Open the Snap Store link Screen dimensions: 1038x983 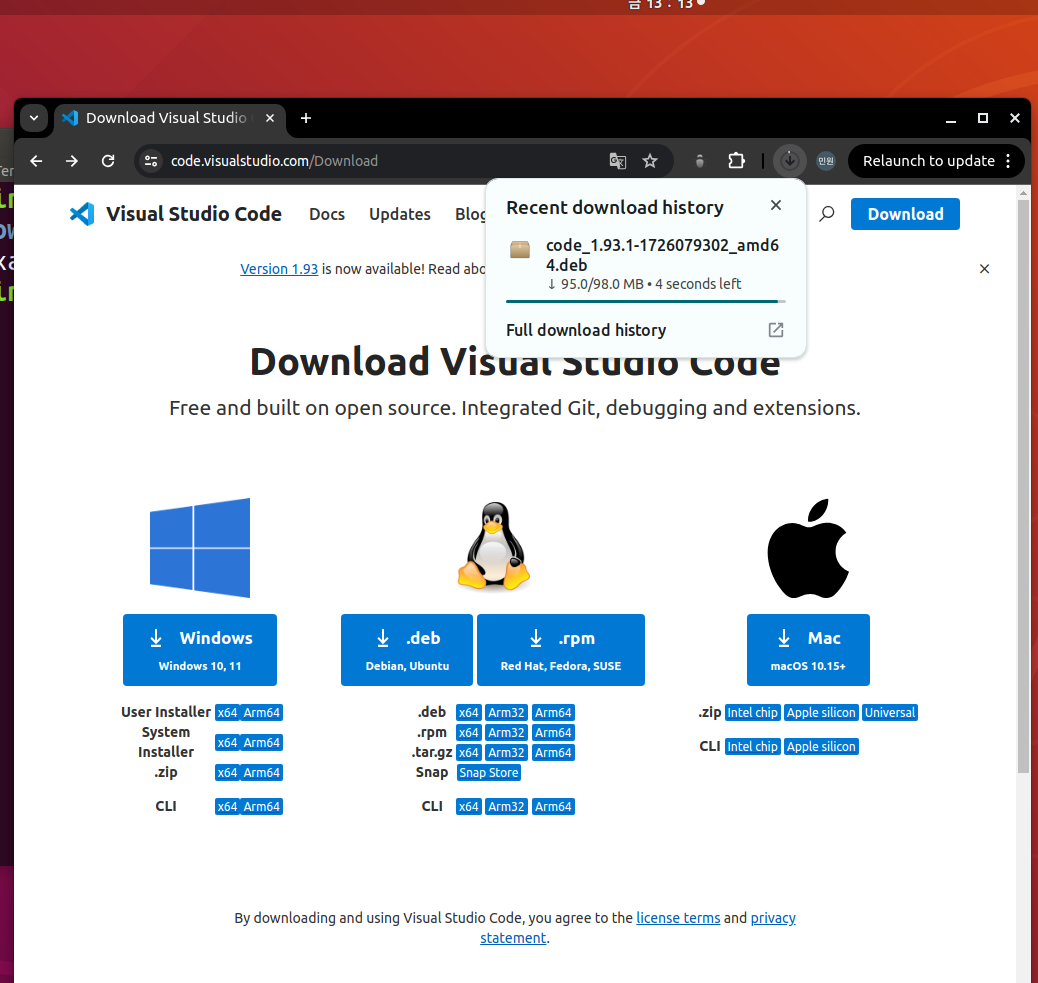(489, 772)
